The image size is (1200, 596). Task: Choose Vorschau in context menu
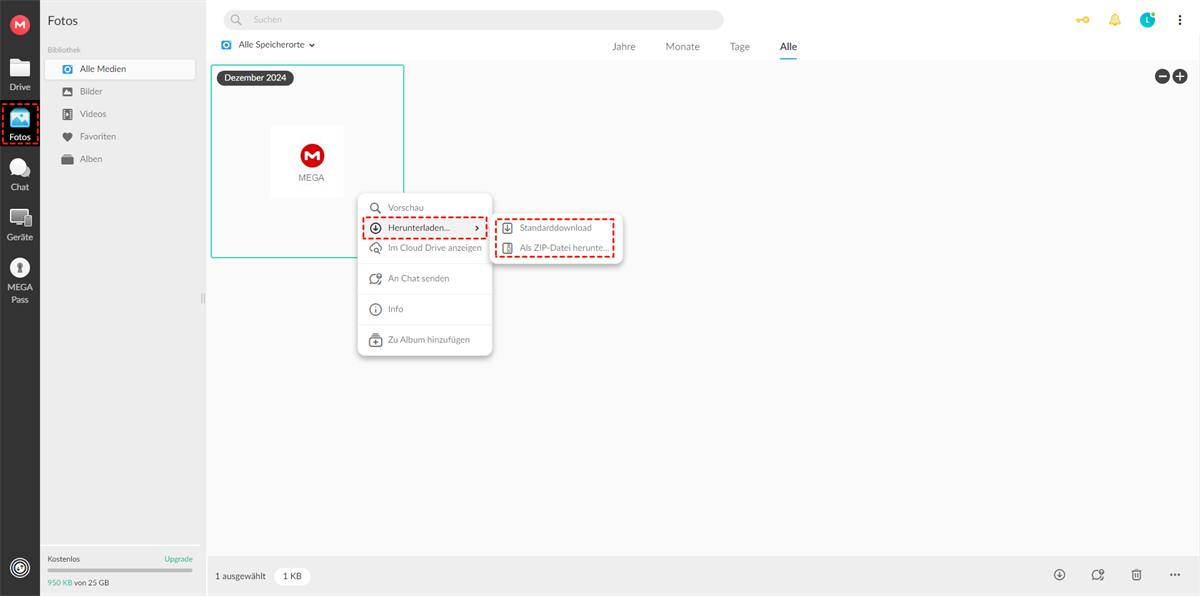tap(425, 207)
